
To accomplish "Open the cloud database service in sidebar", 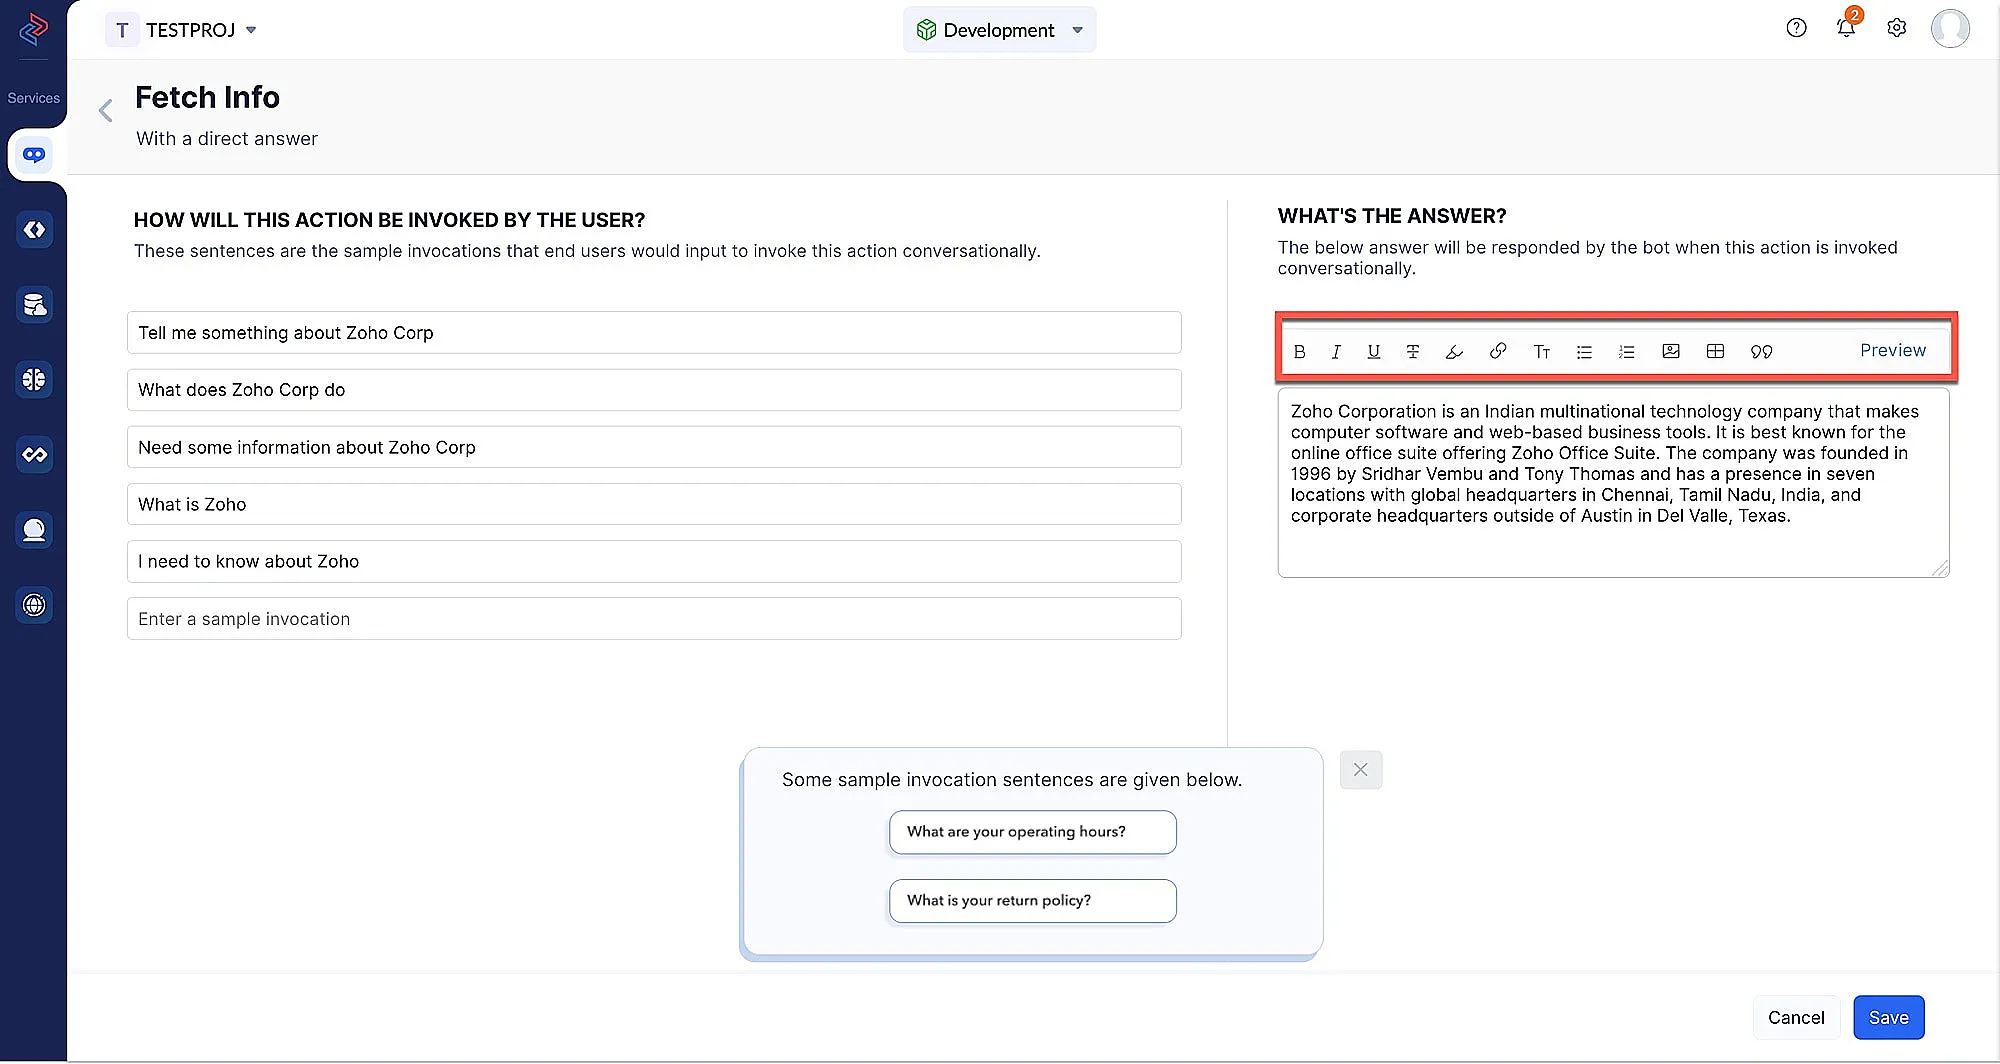I will pyautogui.click(x=34, y=305).
